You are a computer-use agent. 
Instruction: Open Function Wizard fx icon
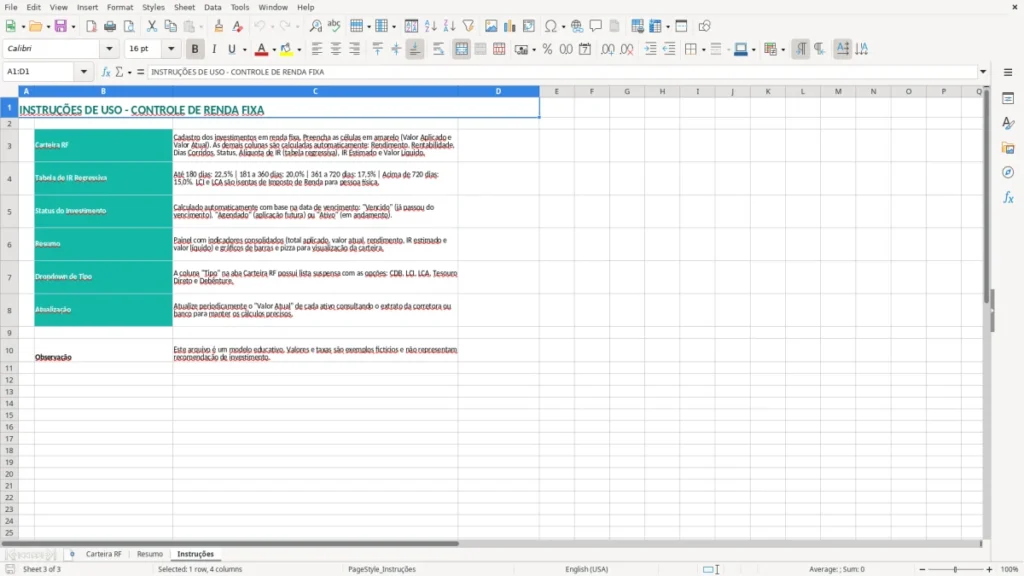point(106,72)
